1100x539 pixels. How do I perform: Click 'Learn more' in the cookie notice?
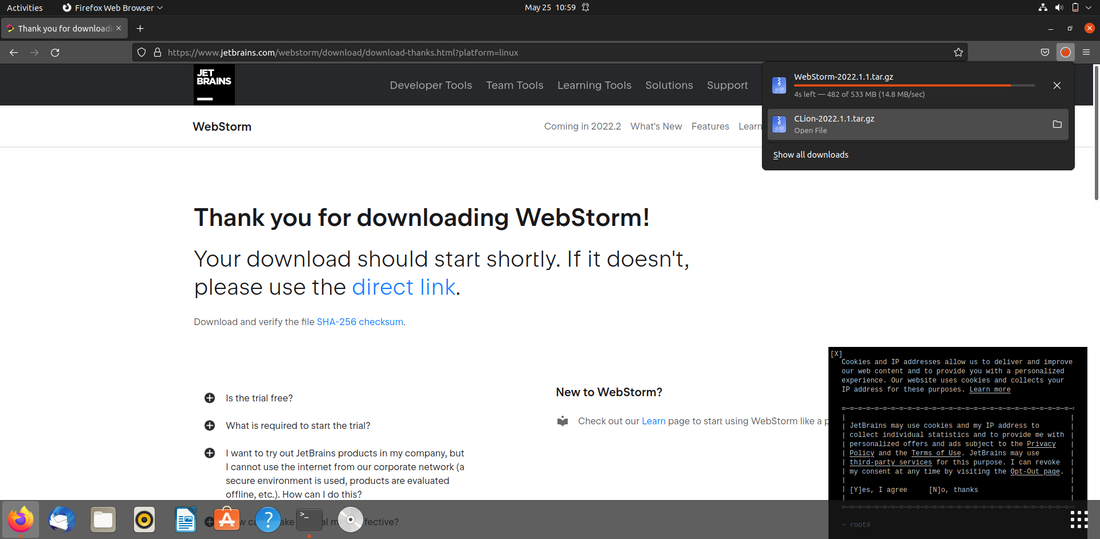click(x=990, y=389)
